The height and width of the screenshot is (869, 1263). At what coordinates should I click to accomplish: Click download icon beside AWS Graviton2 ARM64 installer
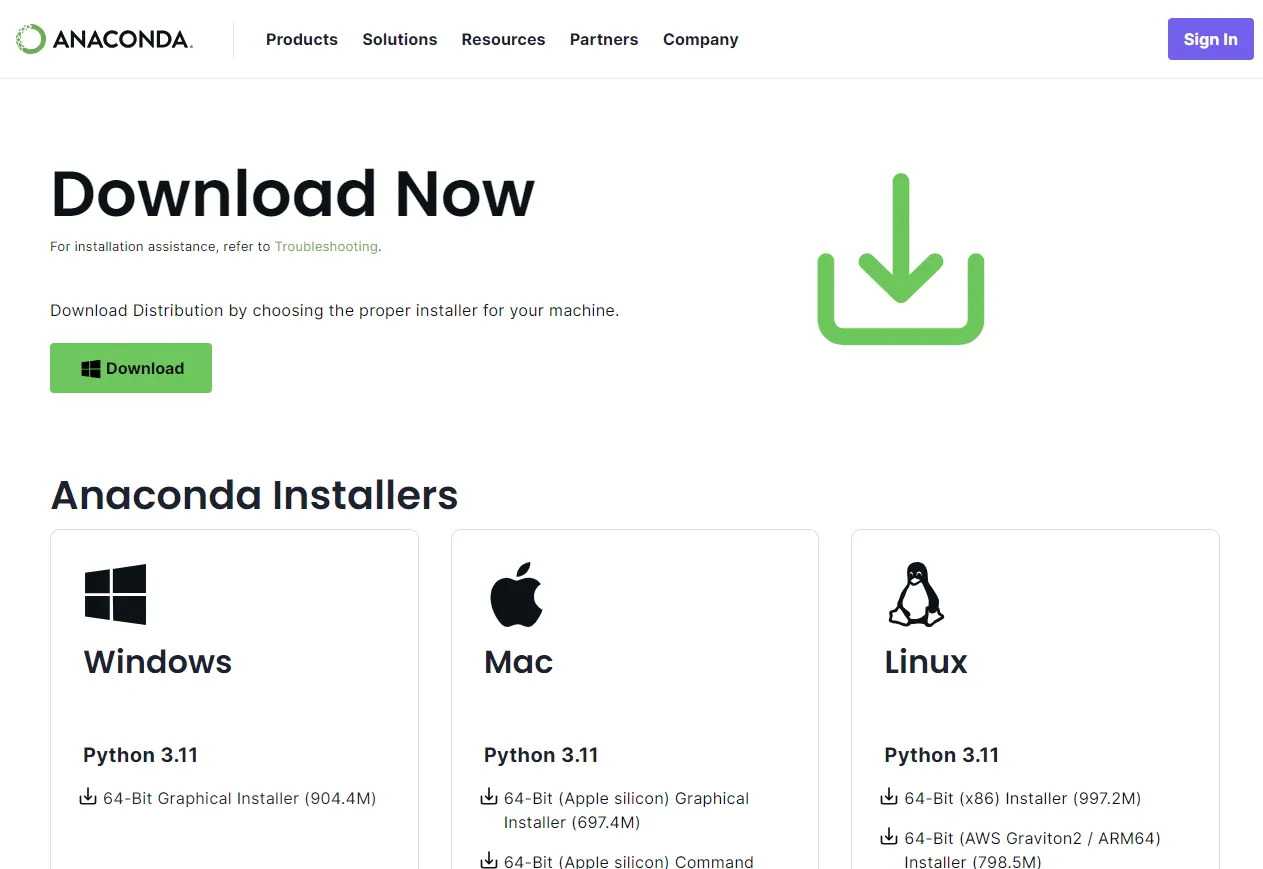point(889,837)
